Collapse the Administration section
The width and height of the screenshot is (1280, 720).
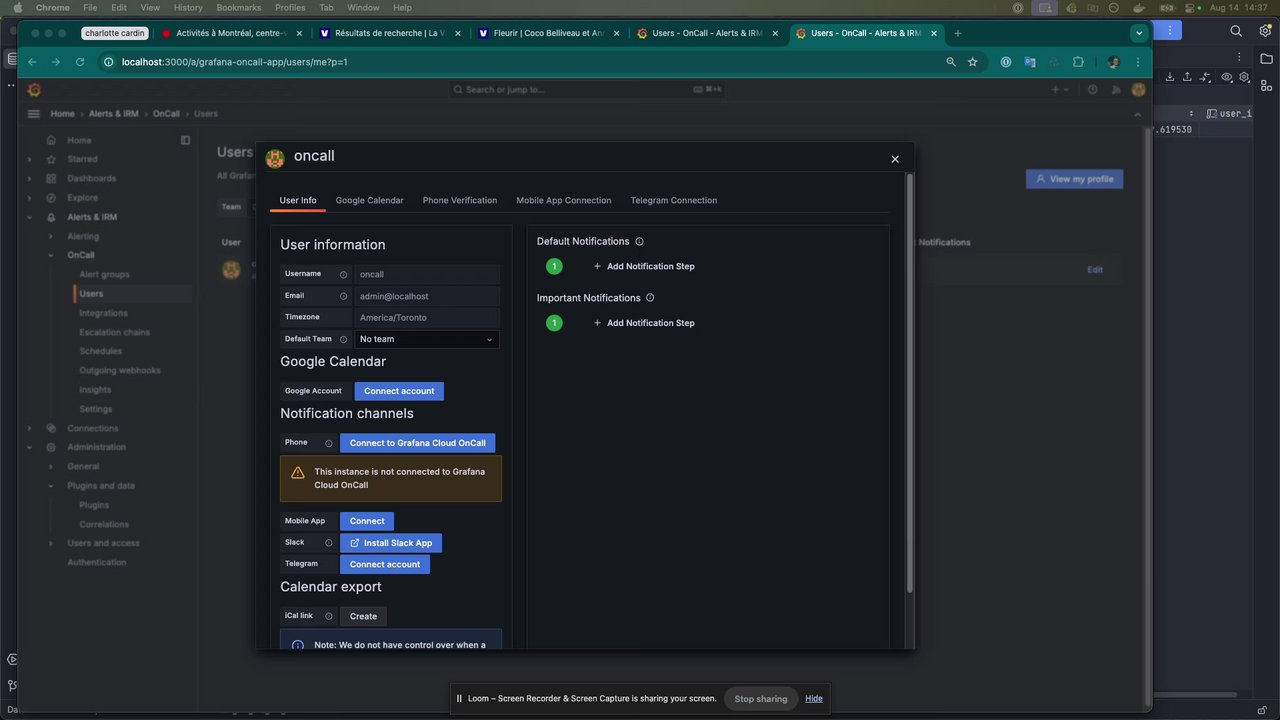(x=30, y=447)
